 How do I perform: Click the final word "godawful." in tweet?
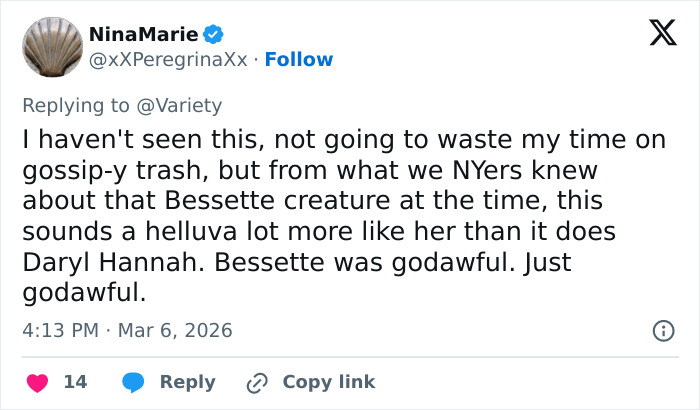(x=84, y=293)
